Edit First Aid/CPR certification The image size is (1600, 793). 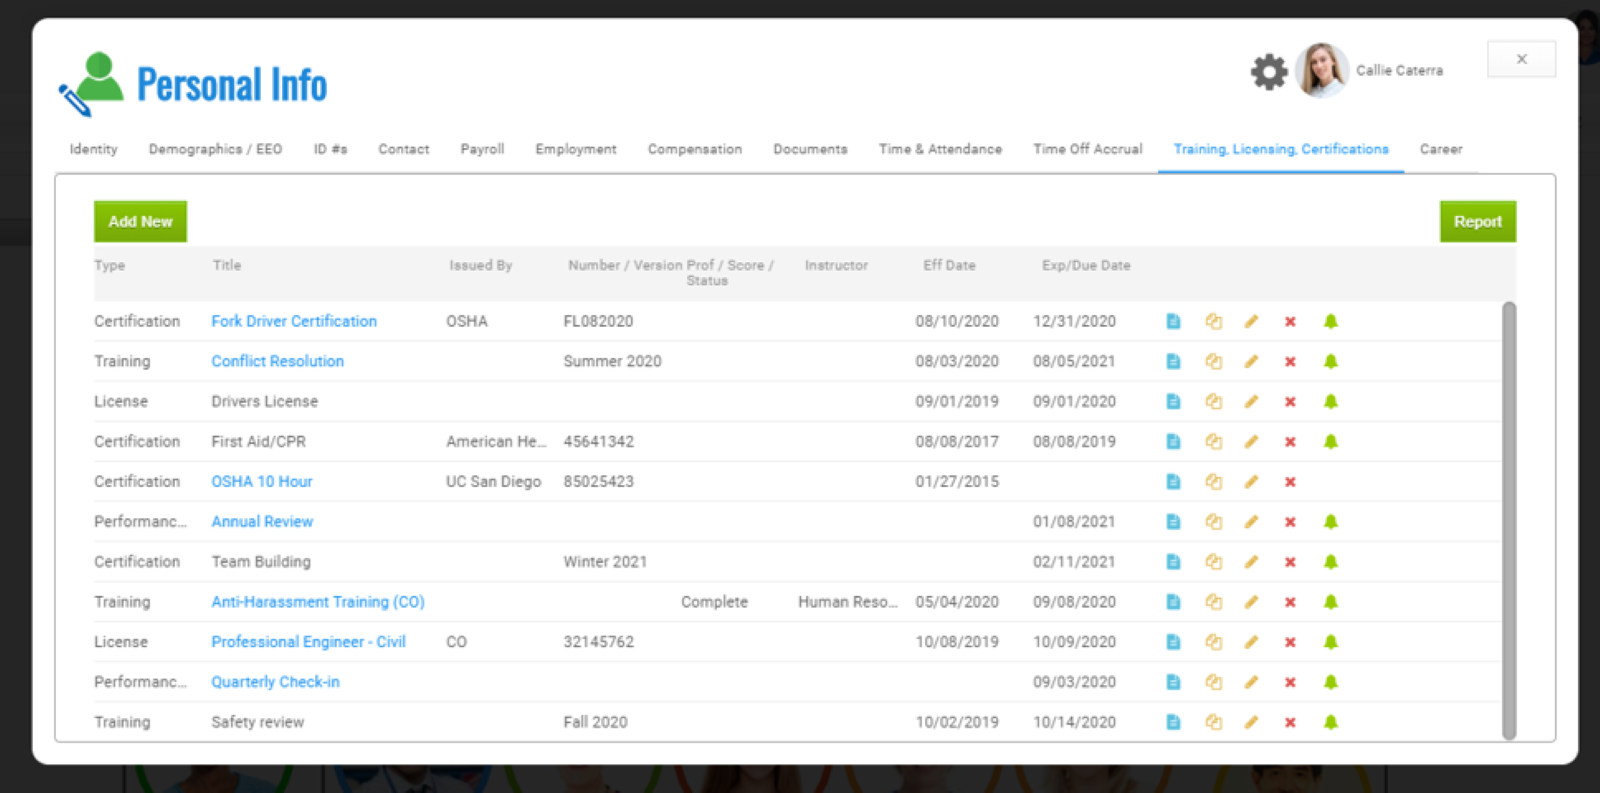tap(1251, 441)
